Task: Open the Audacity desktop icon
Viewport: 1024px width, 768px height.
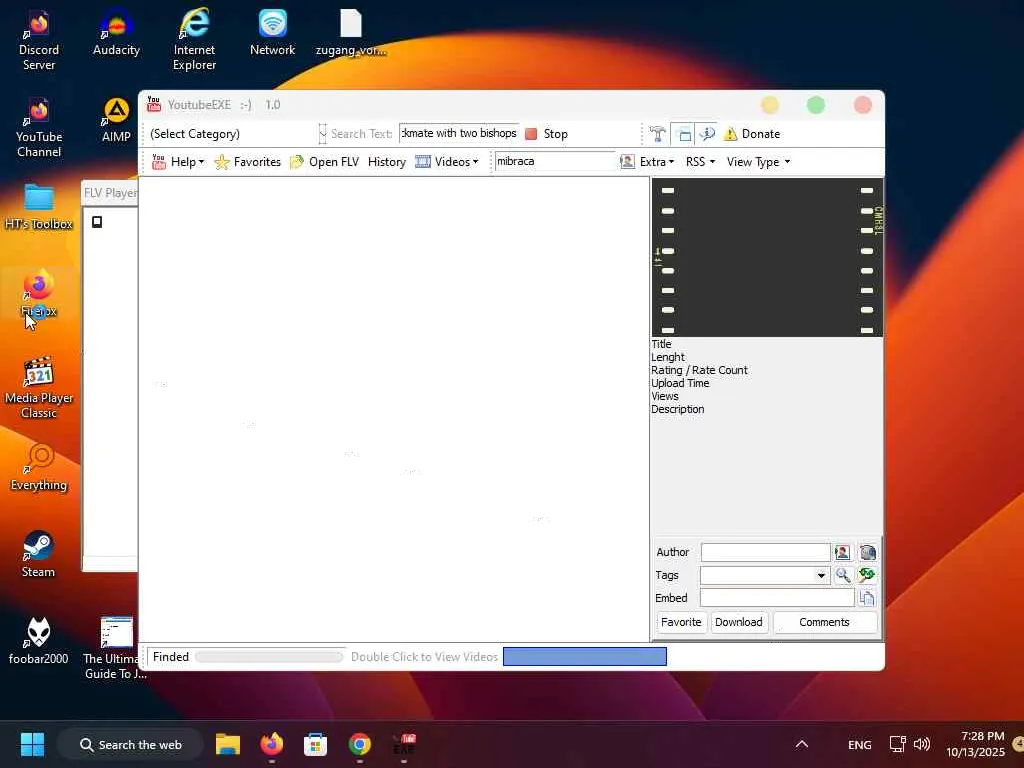Action: tap(116, 34)
